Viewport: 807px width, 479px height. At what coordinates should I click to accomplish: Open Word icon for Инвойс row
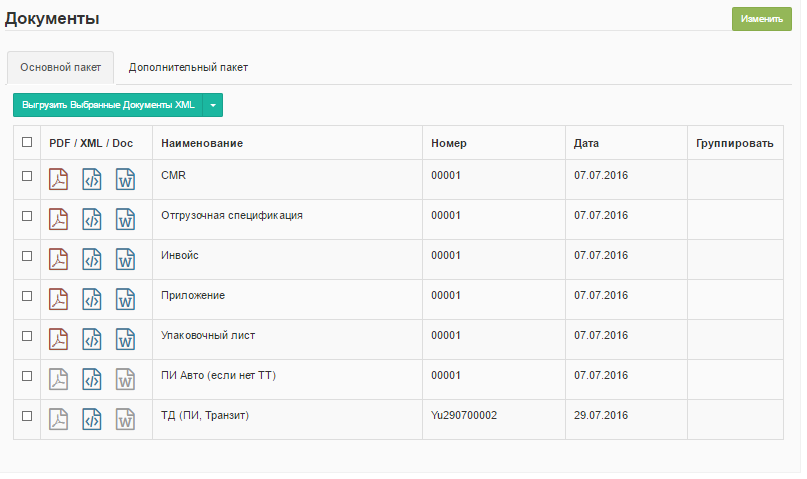click(x=125, y=260)
